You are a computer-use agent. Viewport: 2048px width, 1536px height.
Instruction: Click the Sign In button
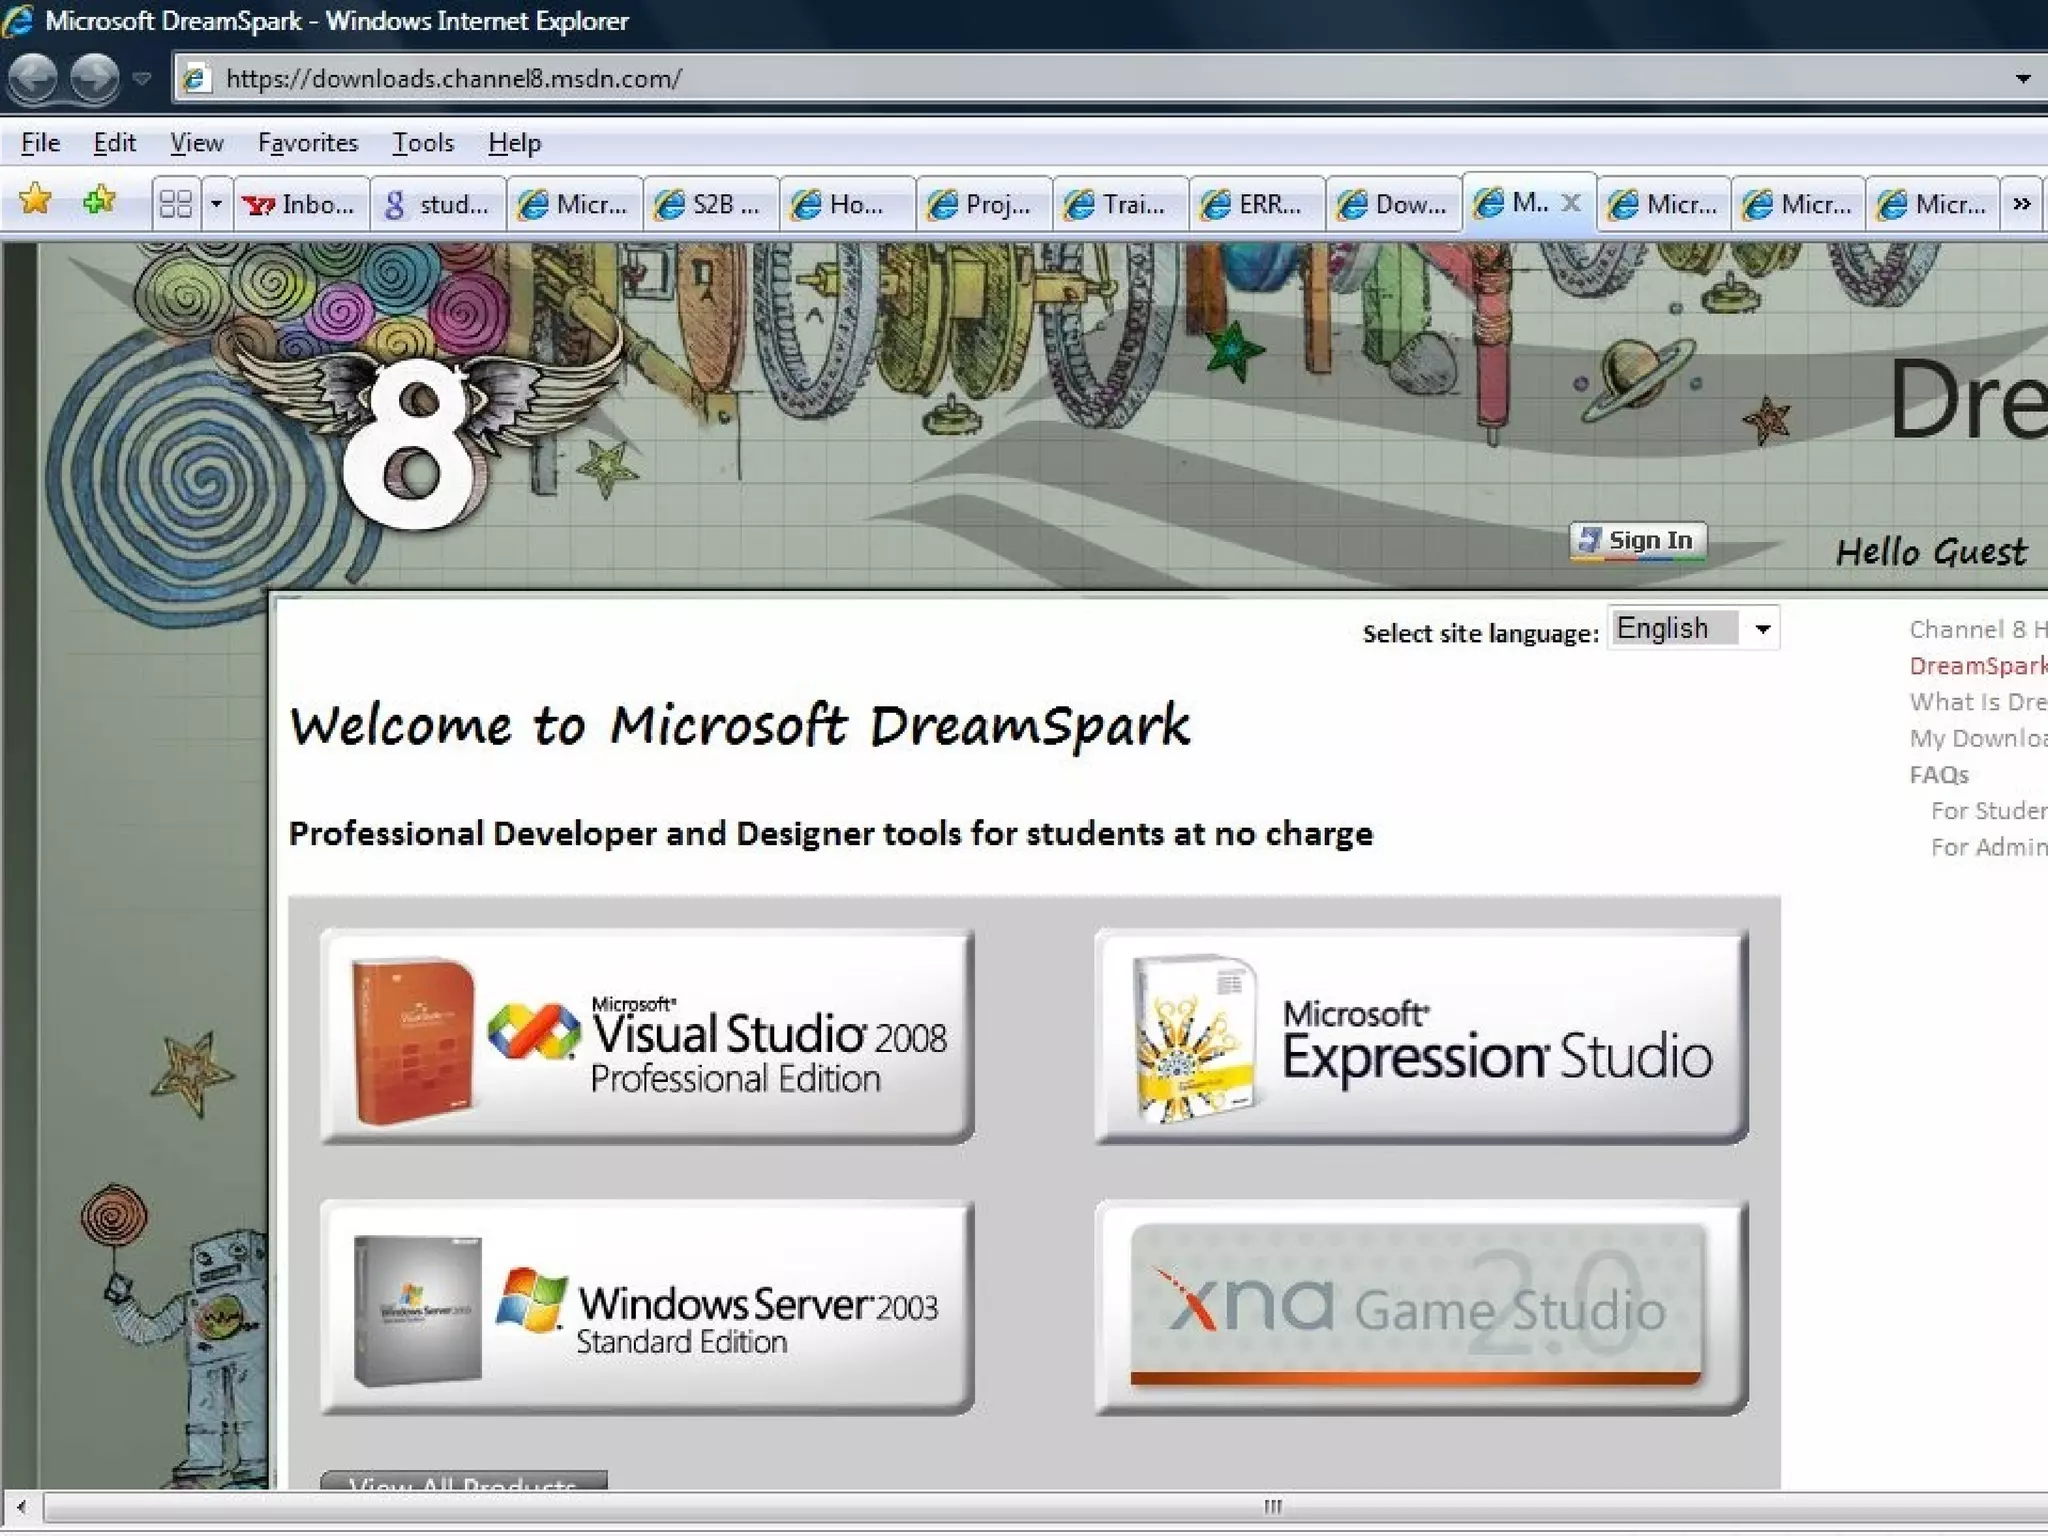pos(1637,541)
